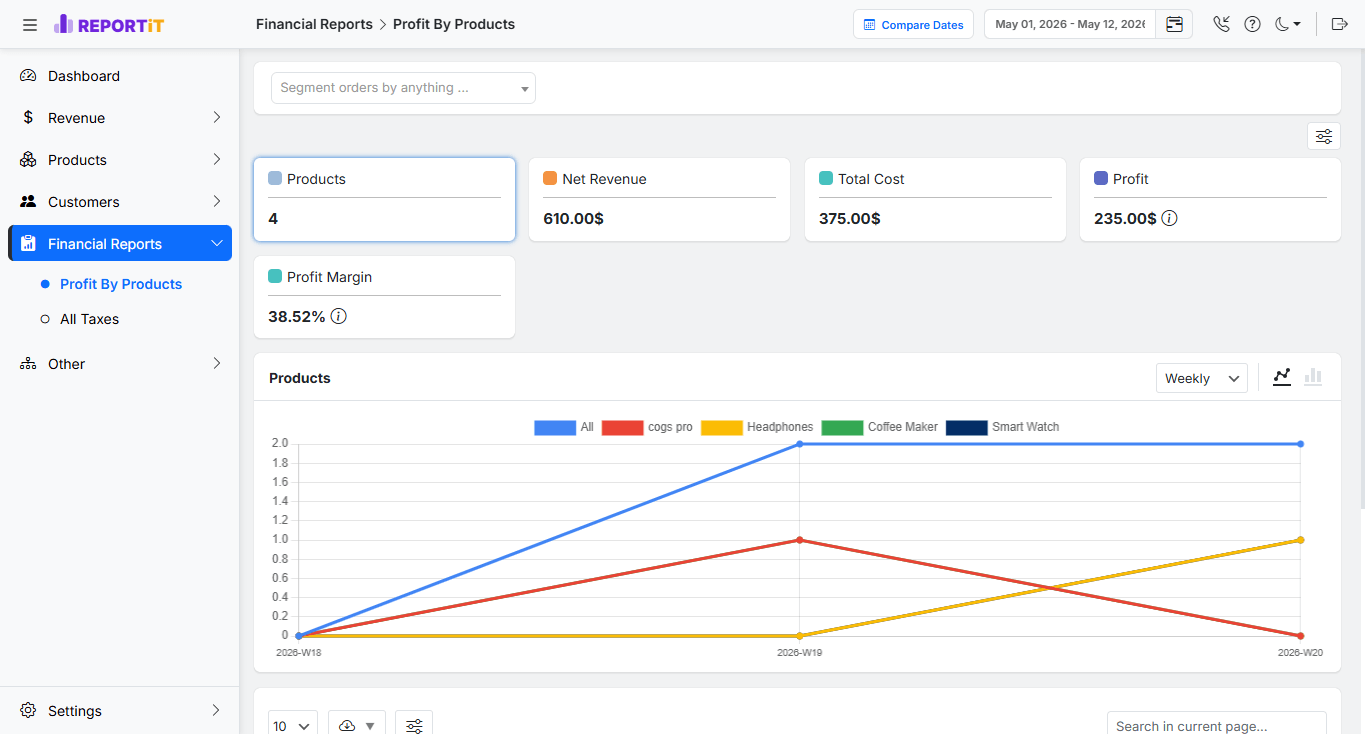Select the Total Cost card
The height and width of the screenshot is (734, 1365).
[935, 199]
